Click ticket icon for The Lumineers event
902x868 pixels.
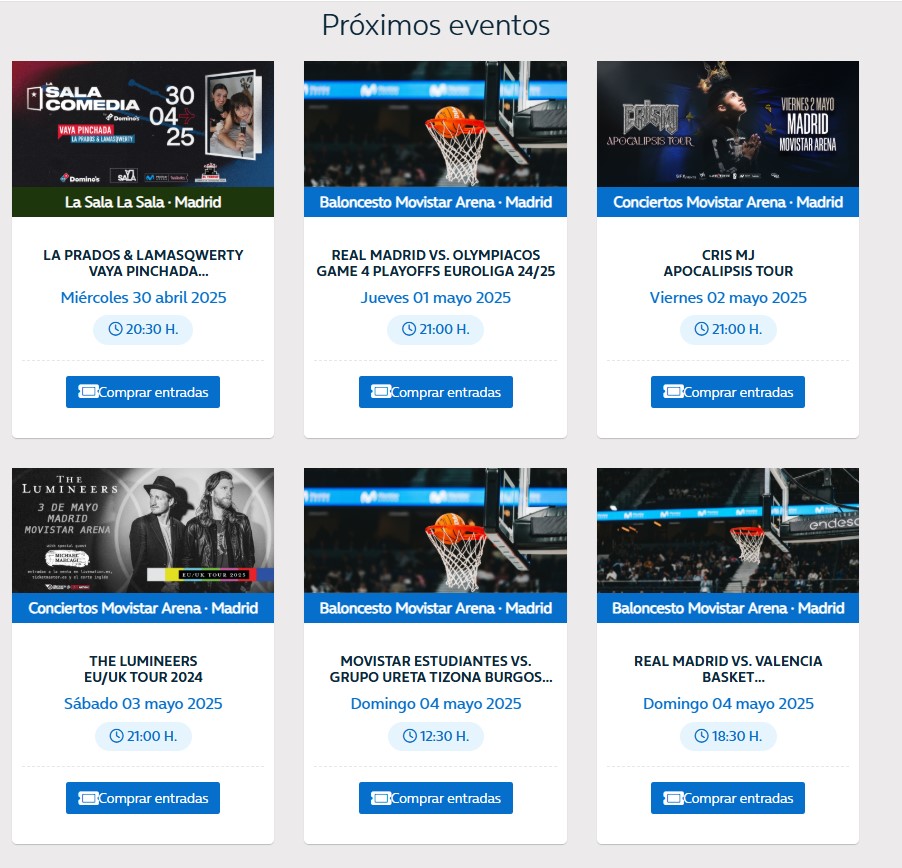coord(89,798)
